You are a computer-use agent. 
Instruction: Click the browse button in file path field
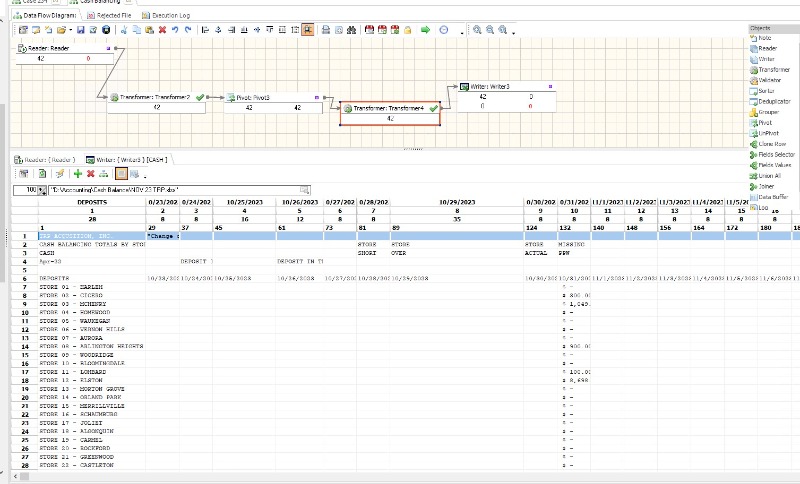click(305, 190)
